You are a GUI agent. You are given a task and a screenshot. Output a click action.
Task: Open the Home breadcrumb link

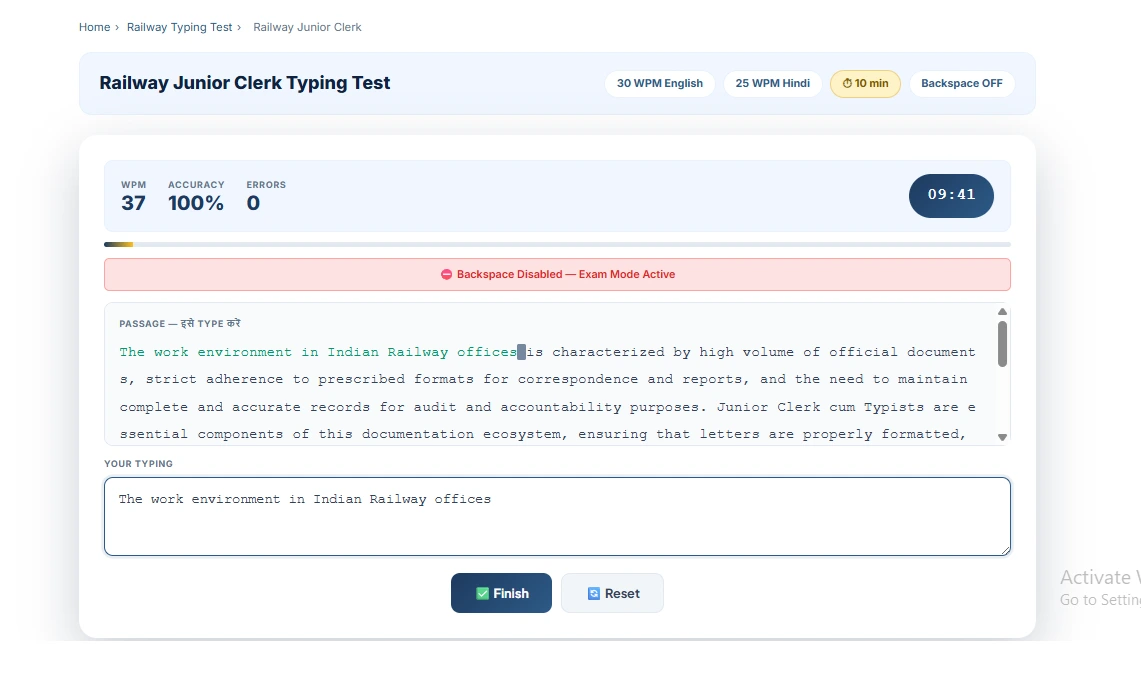(94, 27)
